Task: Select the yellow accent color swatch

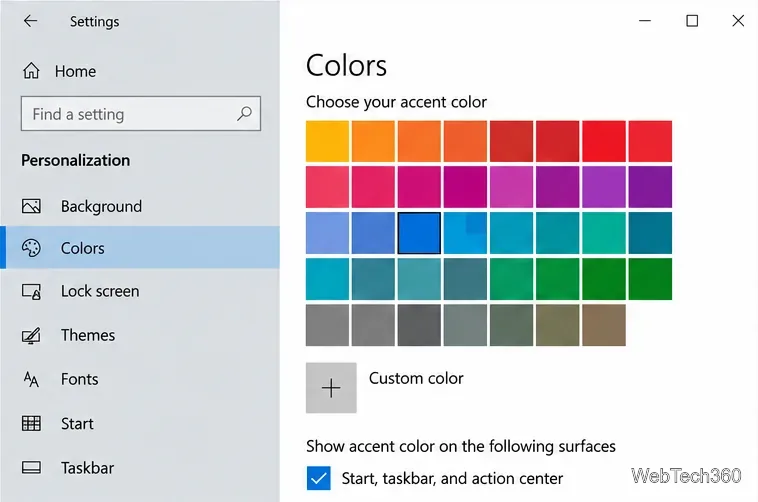Action: [x=327, y=141]
